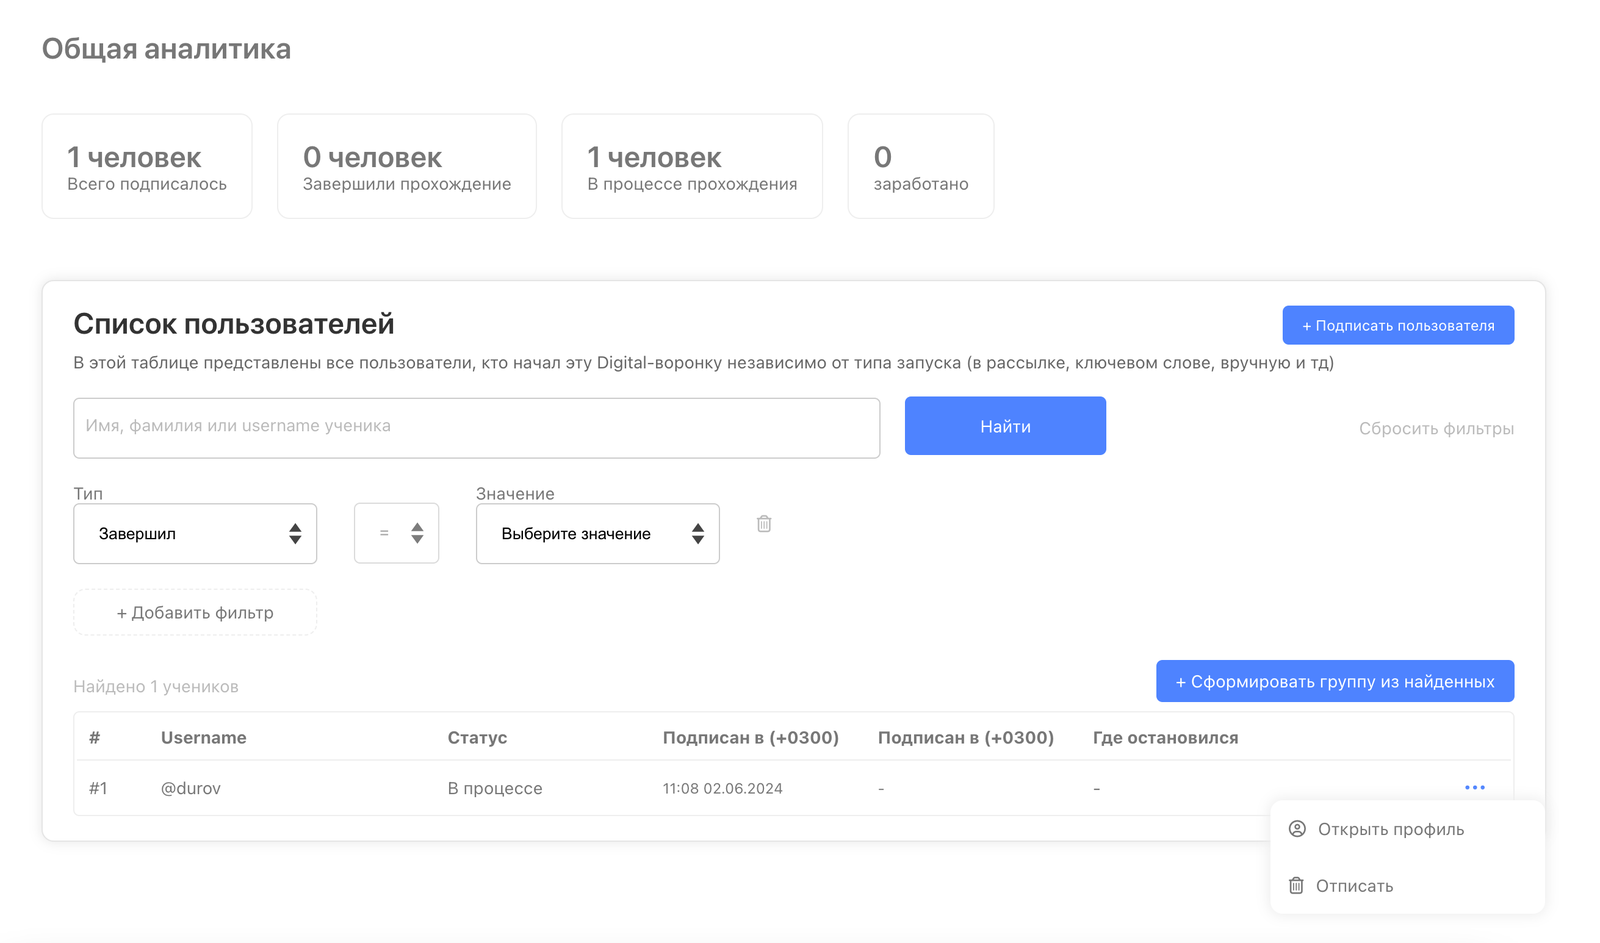Image resolution: width=1600 pixels, height=943 pixels.
Task: Click the 0 человек Завершили прохождение card
Action: 407,166
